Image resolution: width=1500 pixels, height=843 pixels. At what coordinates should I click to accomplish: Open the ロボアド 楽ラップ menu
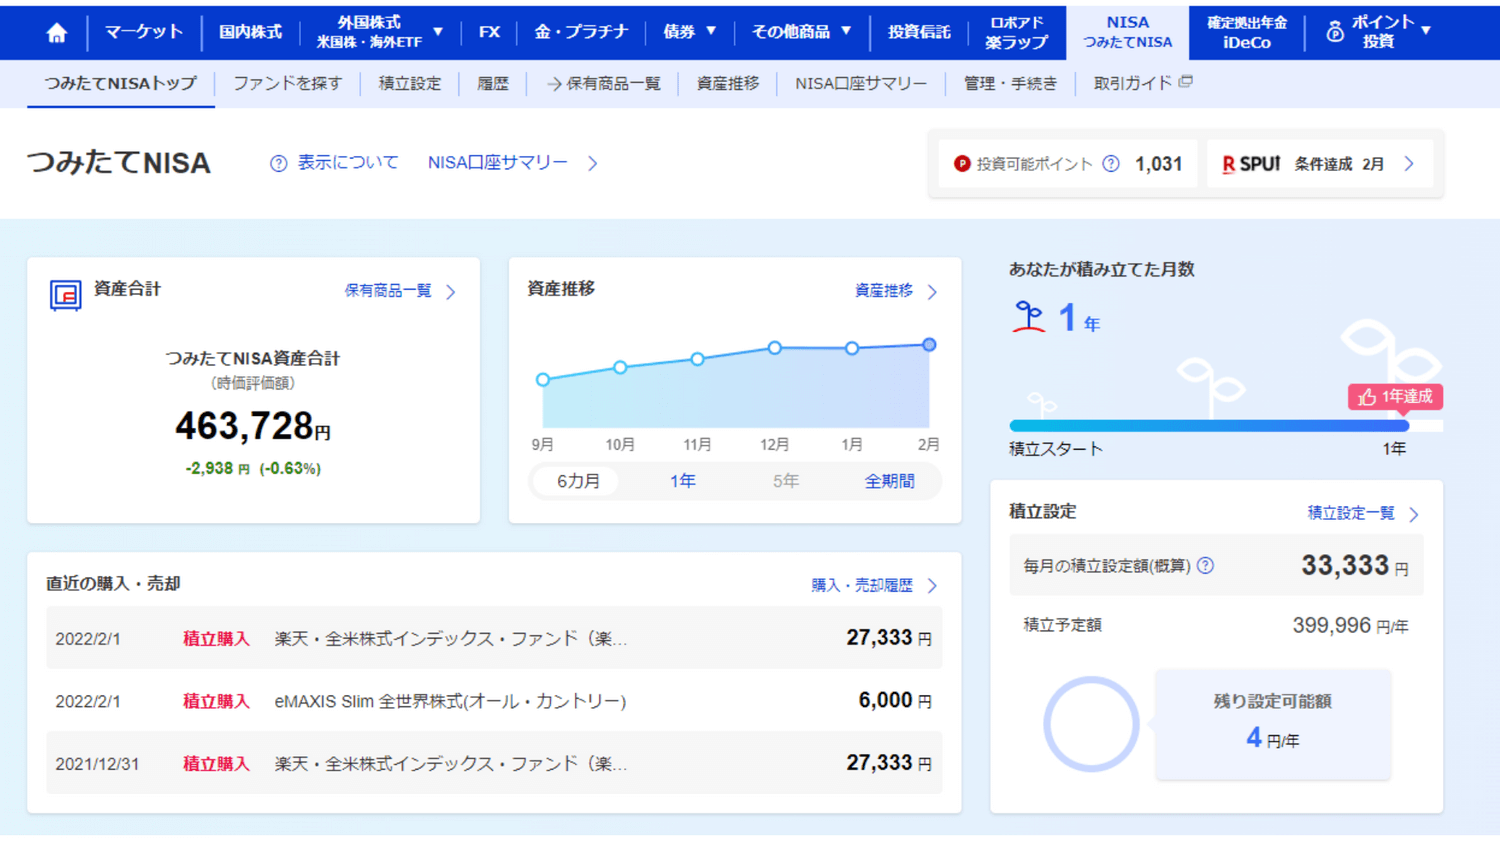[x=1017, y=32]
